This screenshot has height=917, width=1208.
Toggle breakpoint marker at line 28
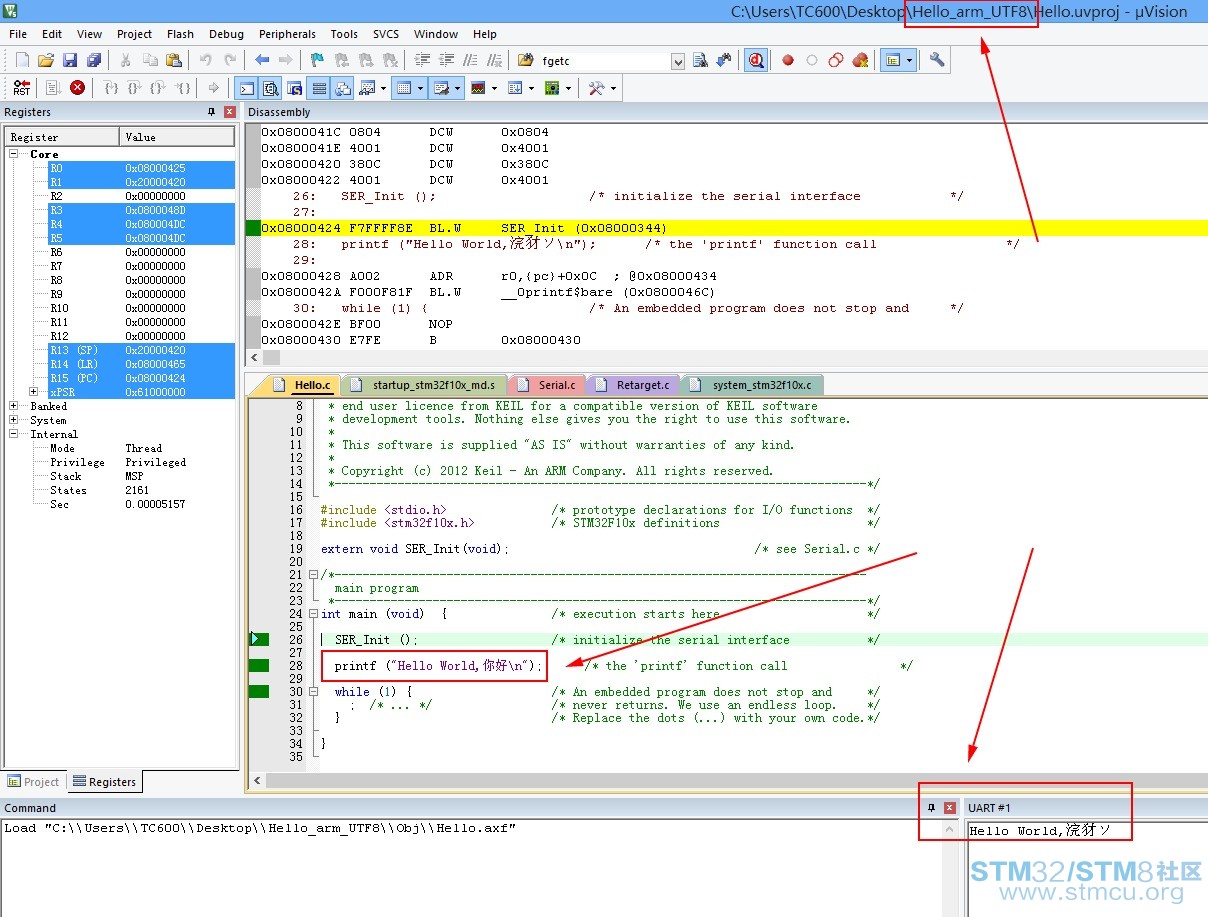pyautogui.click(x=259, y=666)
